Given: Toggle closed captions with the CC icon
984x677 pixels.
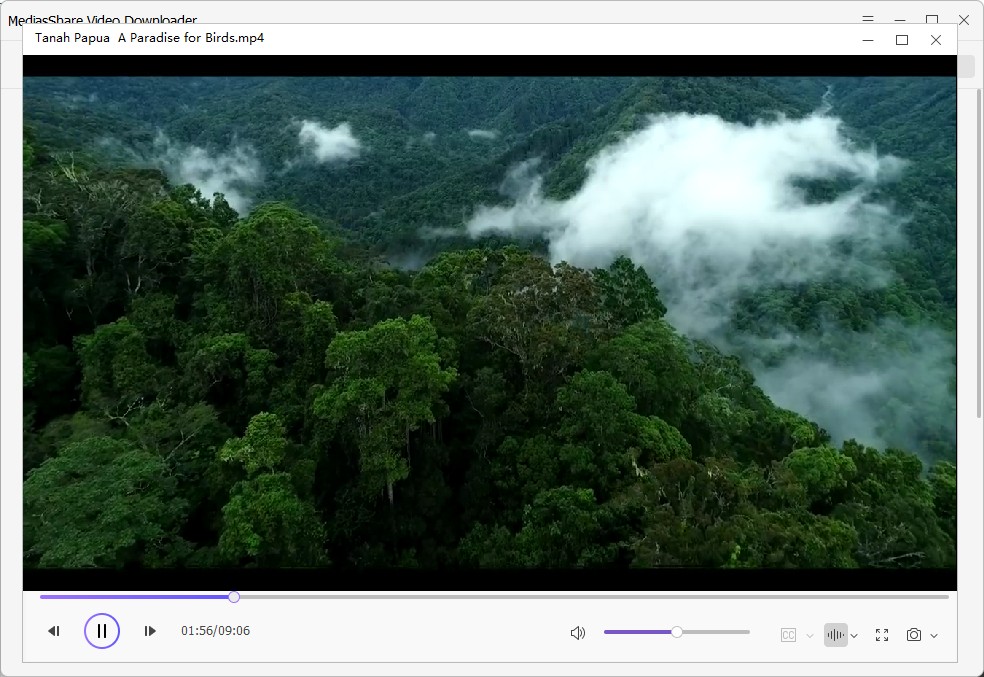Looking at the screenshot, I should (x=788, y=635).
